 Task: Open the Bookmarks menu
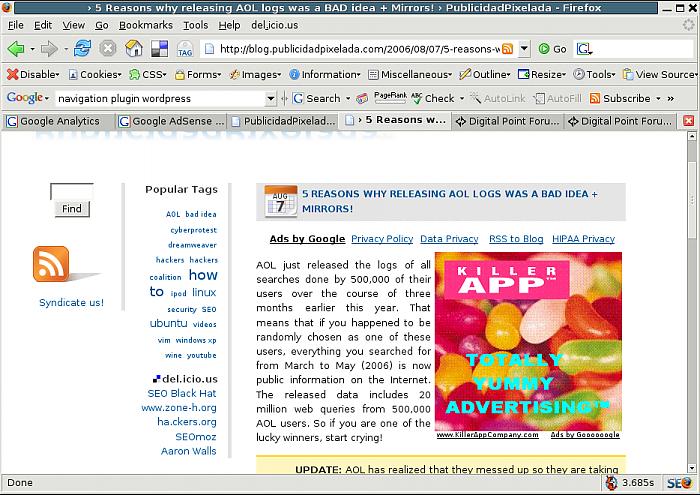(146, 25)
